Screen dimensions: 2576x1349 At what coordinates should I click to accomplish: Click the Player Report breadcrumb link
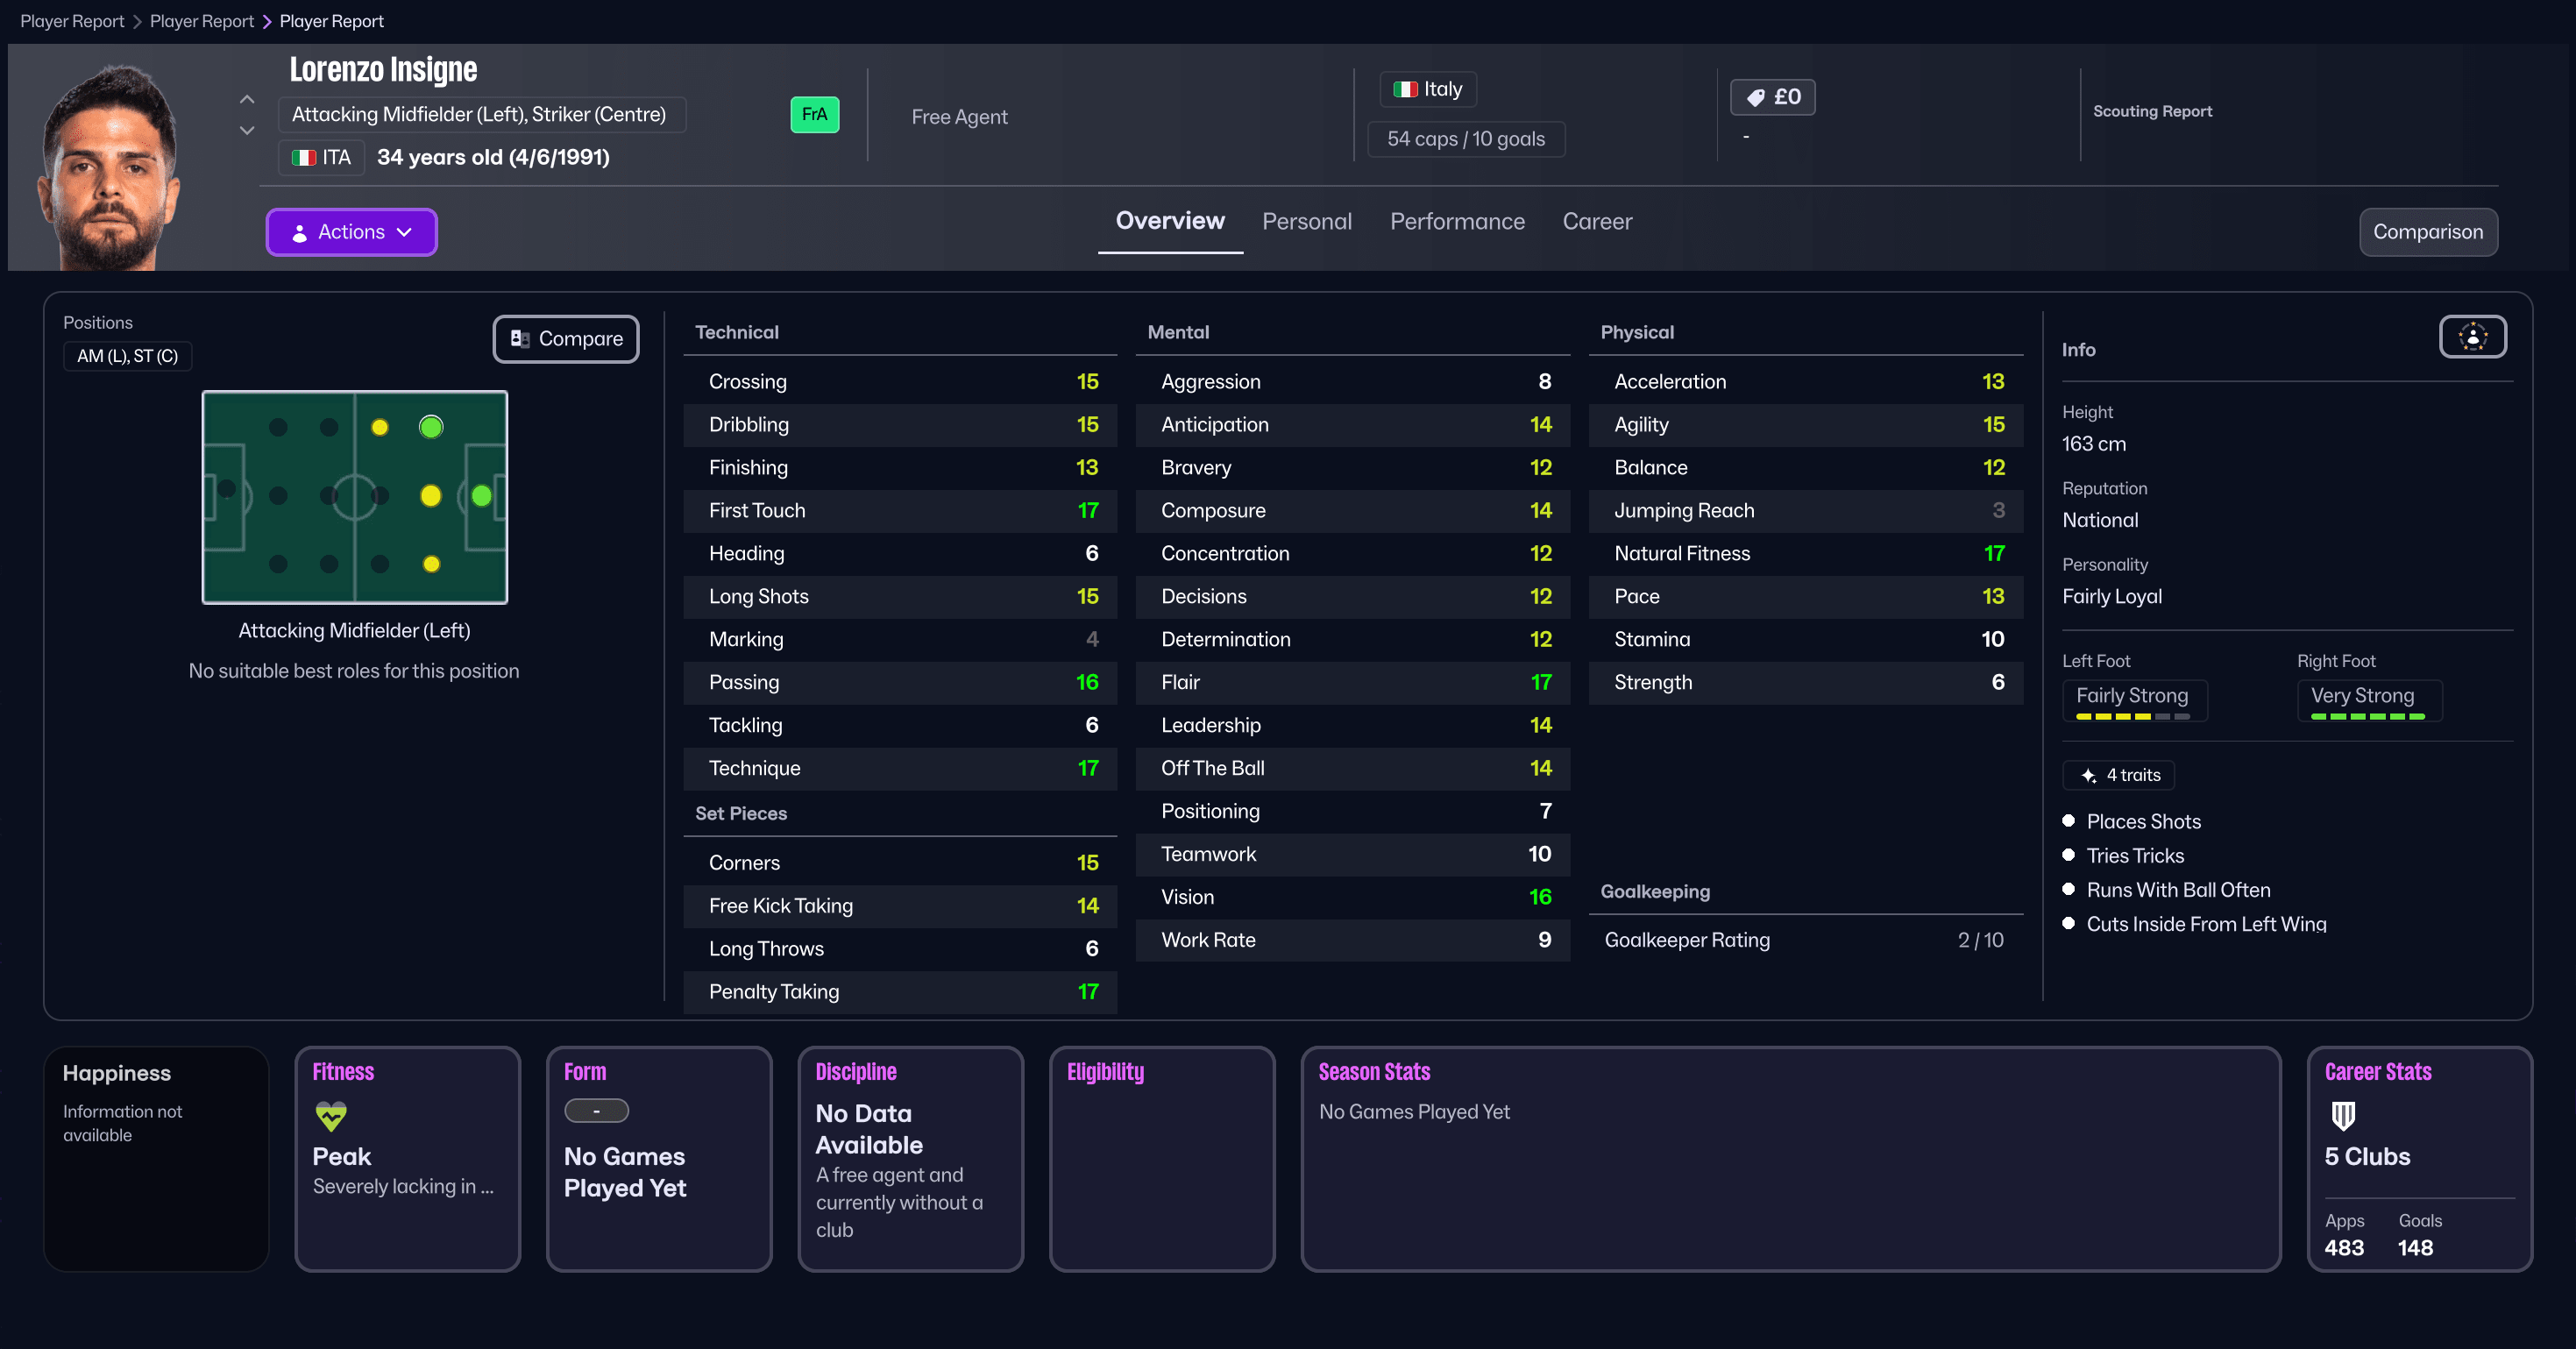tap(71, 20)
